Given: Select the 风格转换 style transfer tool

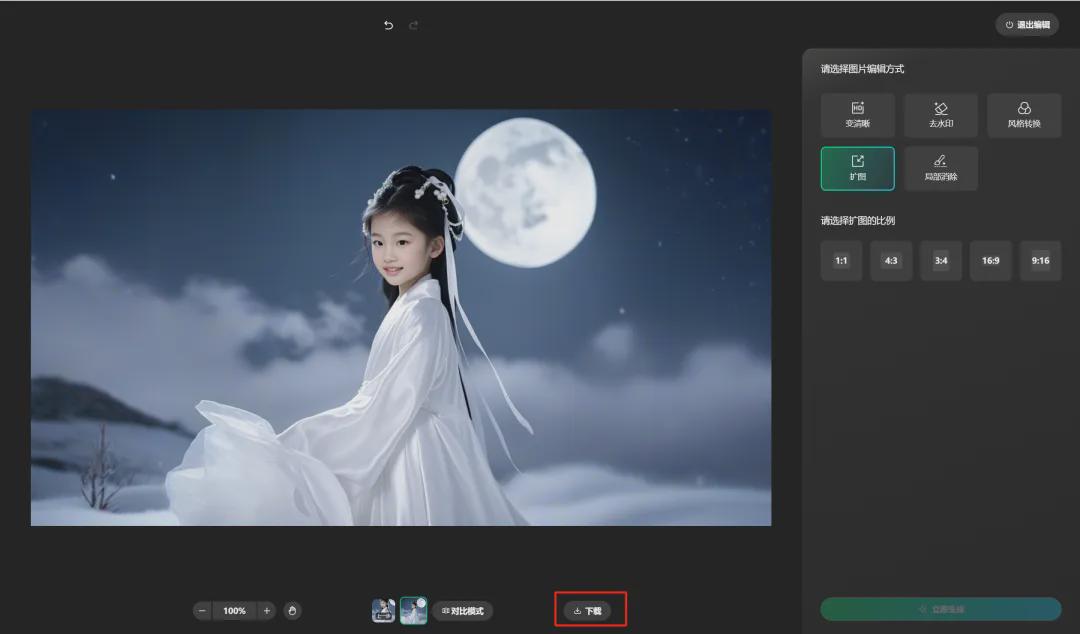Looking at the screenshot, I should click(1023, 115).
